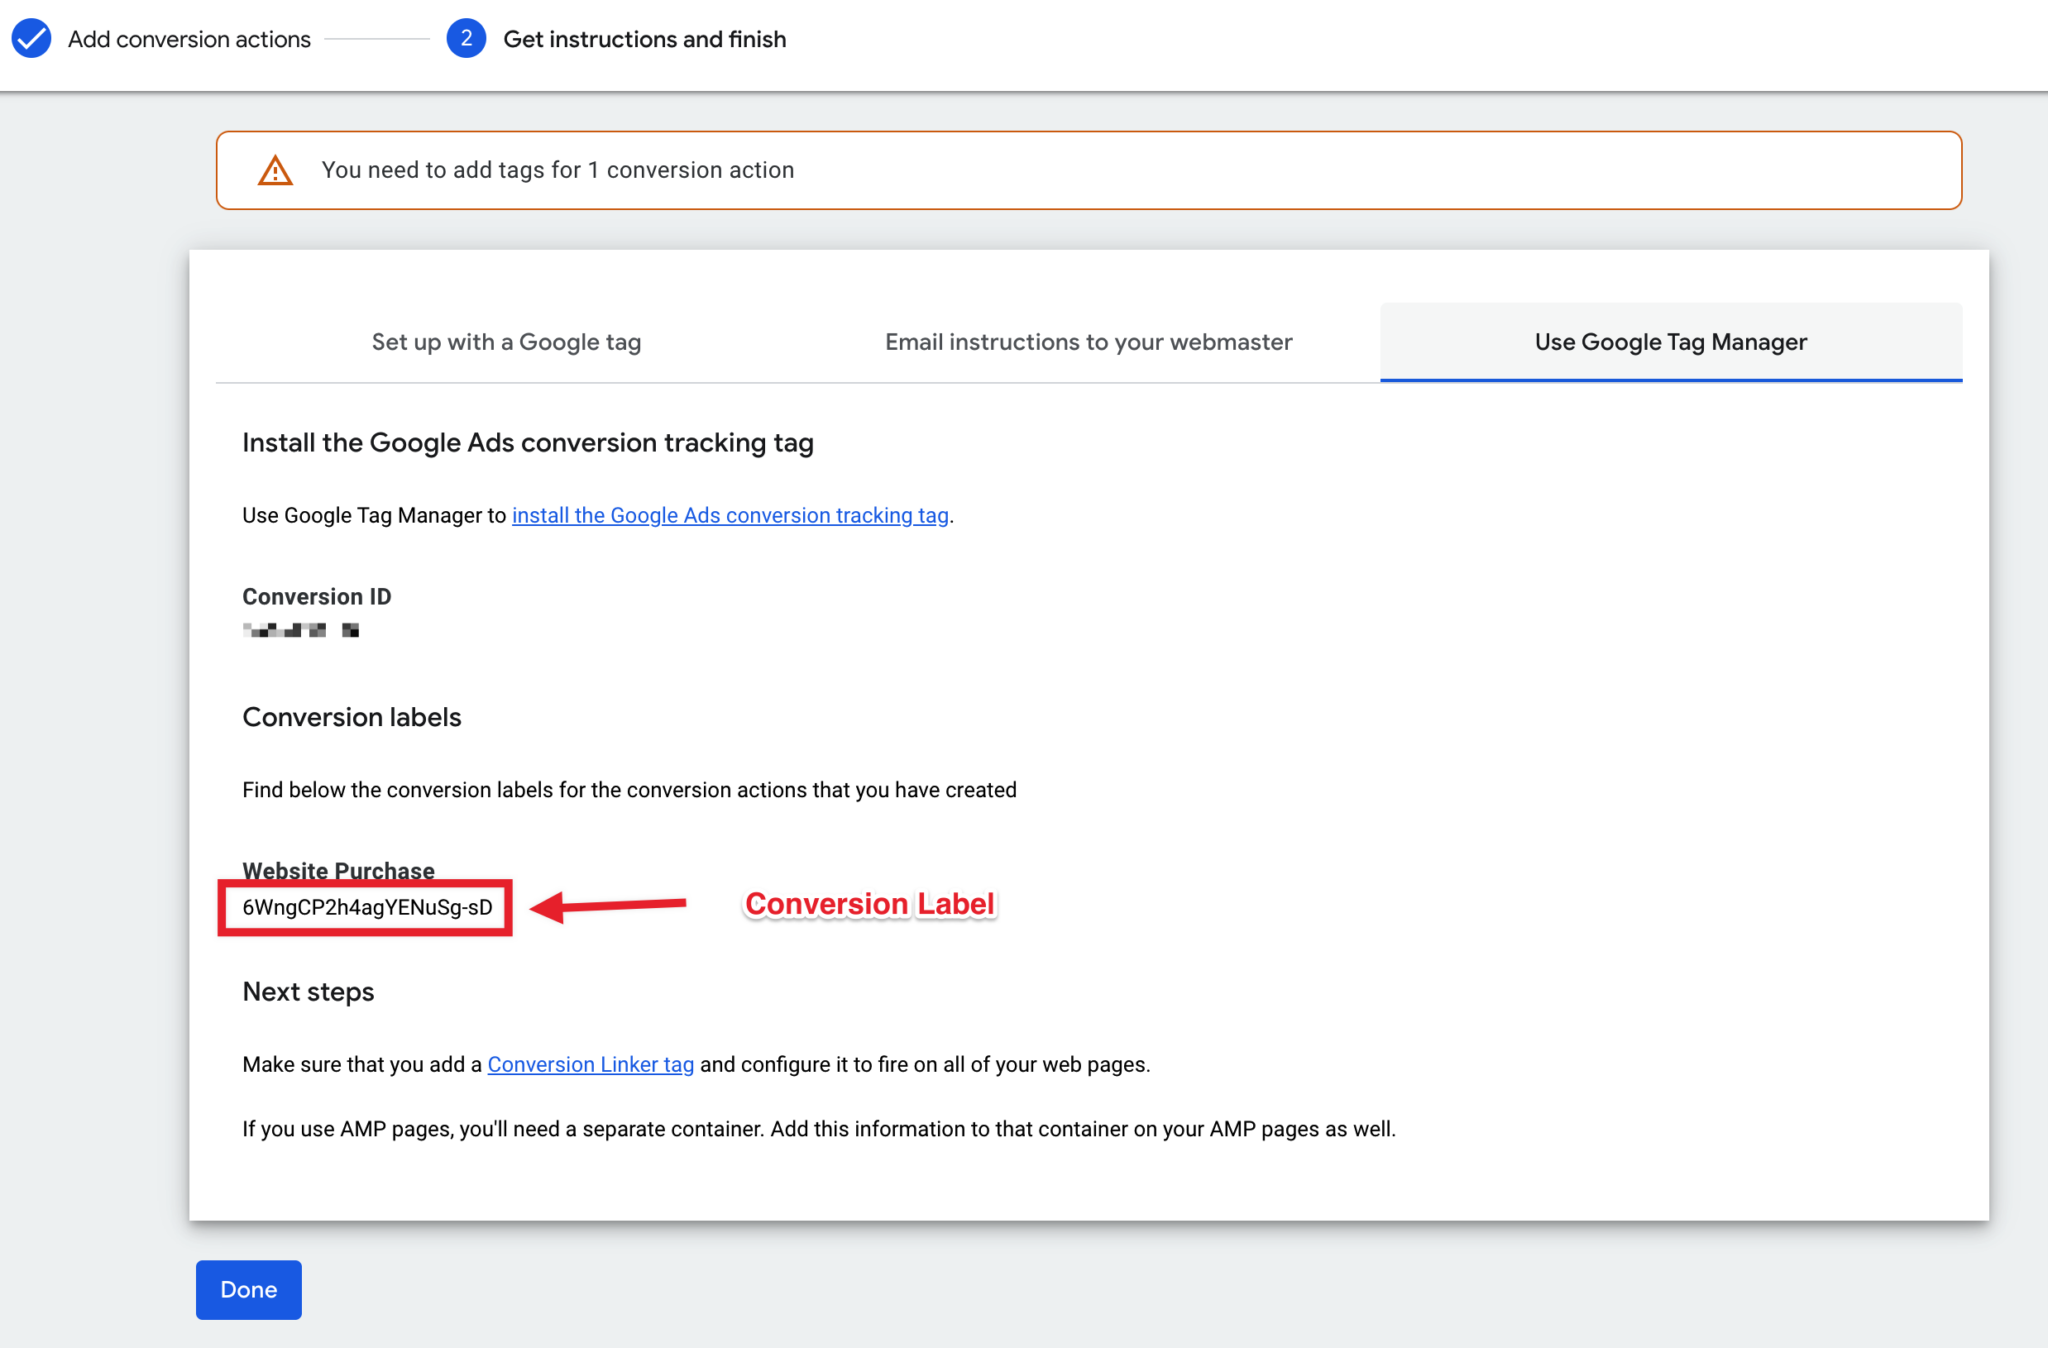Select the 6WngCP2h4agYENuSg-sD conversion label text
This screenshot has width=2048, height=1348.
366,907
